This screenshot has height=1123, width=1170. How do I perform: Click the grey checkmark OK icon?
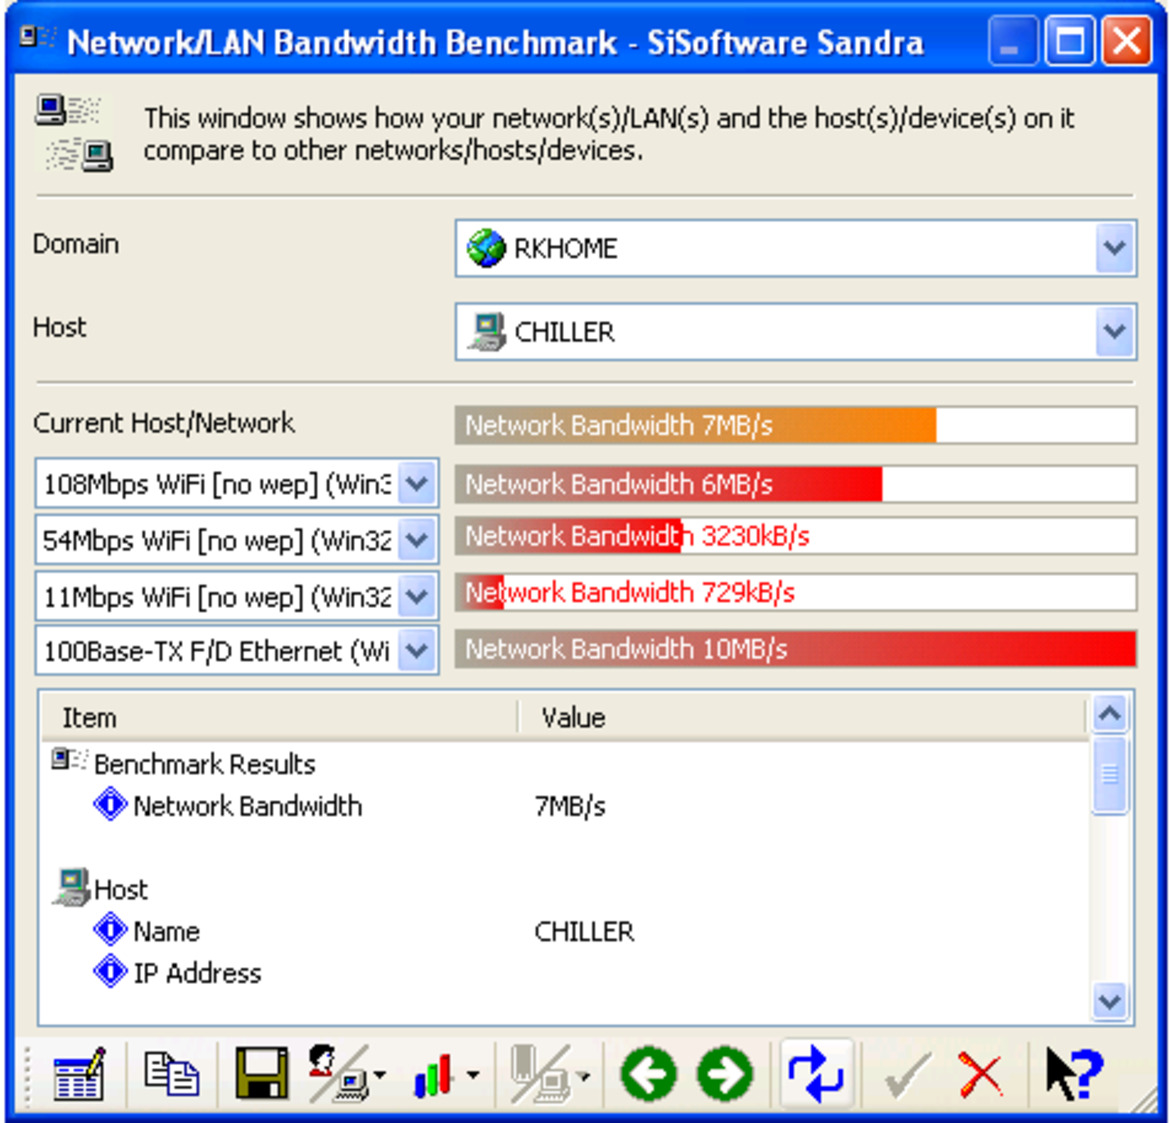click(907, 1075)
